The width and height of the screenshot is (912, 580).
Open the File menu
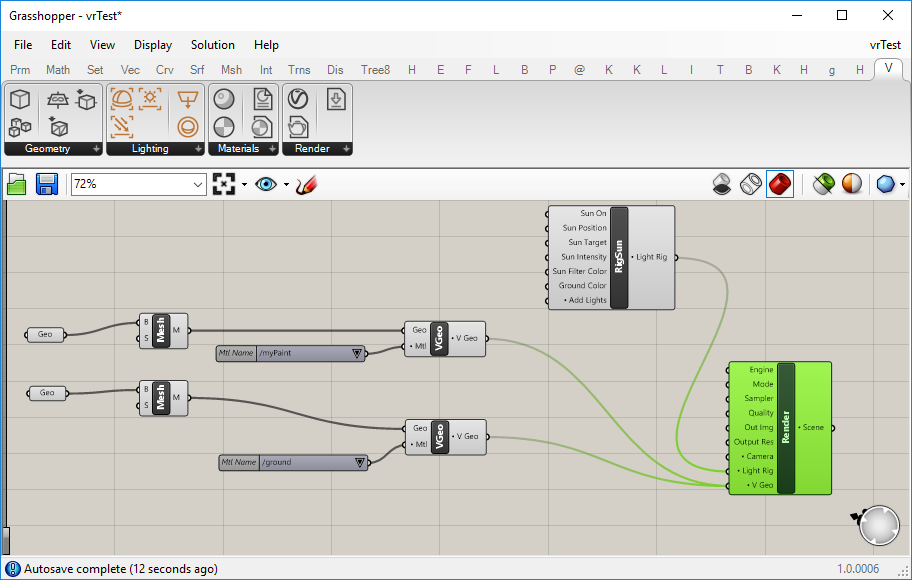[x=23, y=45]
